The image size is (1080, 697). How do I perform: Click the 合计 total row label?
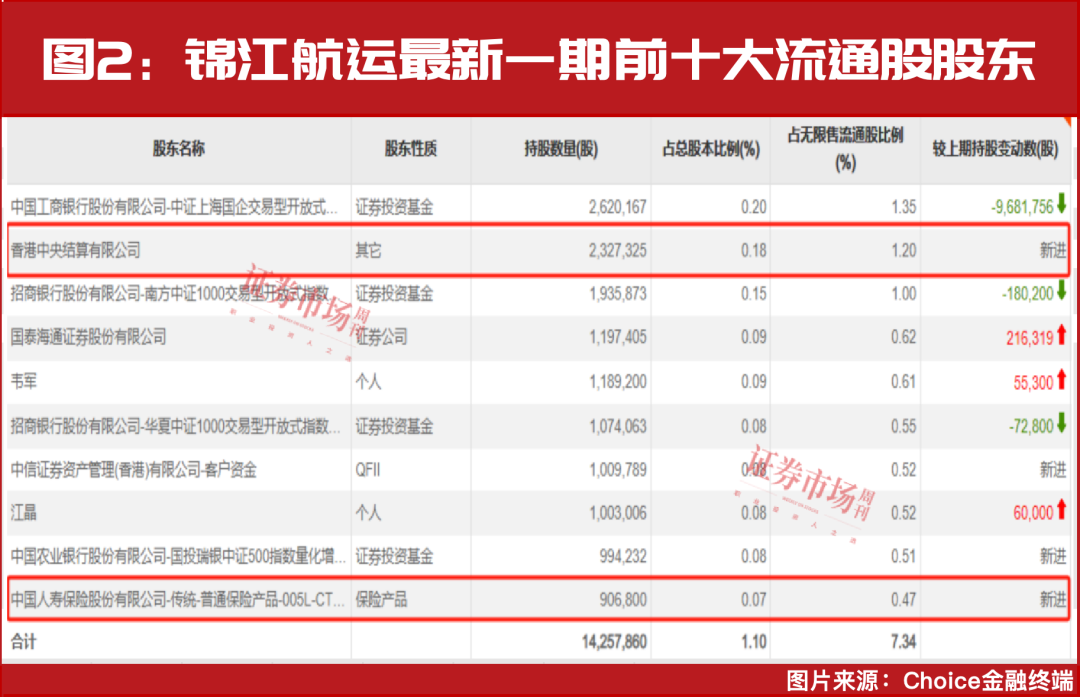(23, 642)
